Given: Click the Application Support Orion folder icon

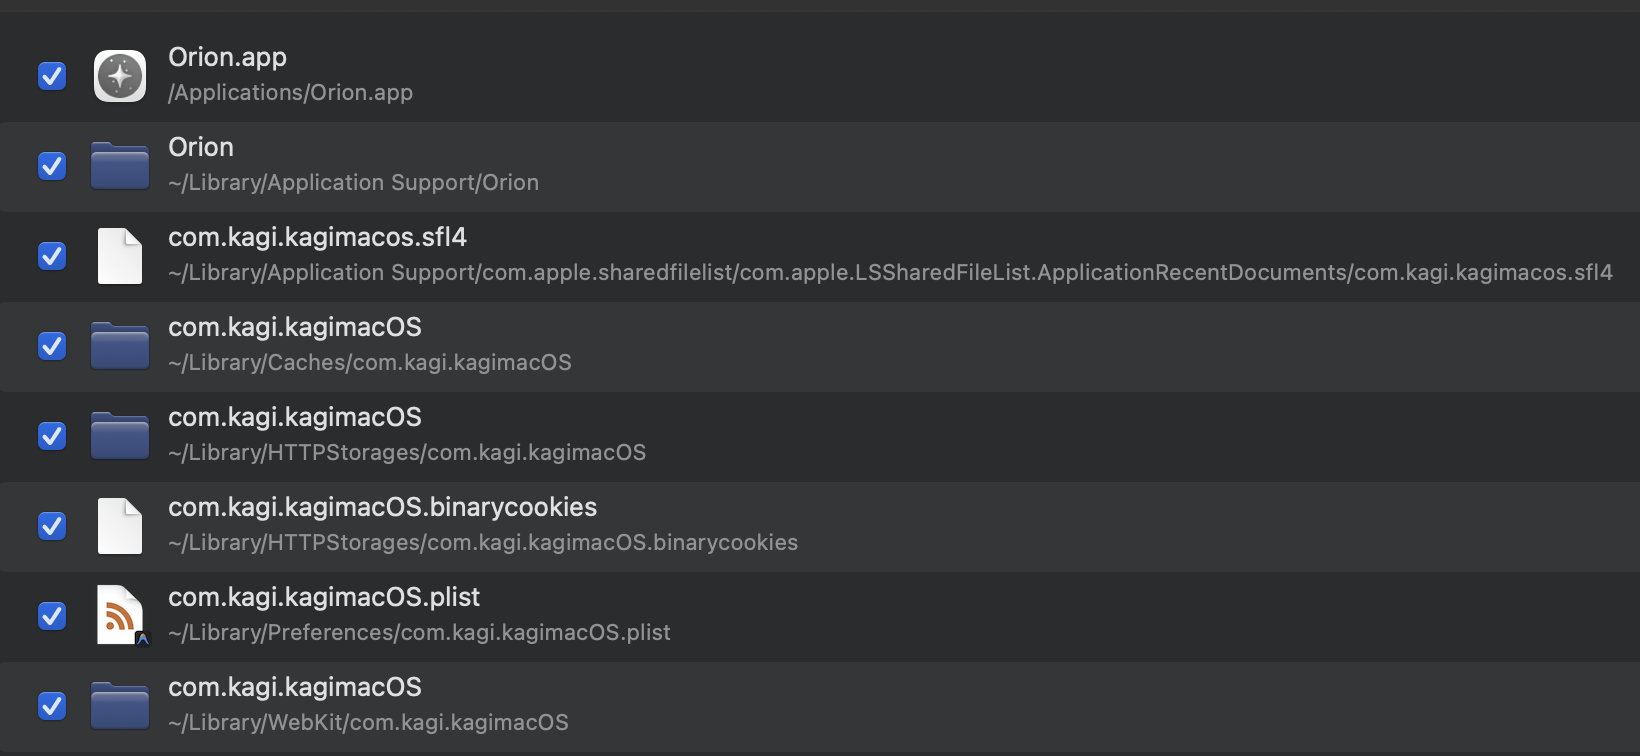Looking at the screenshot, I should (x=120, y=166).
